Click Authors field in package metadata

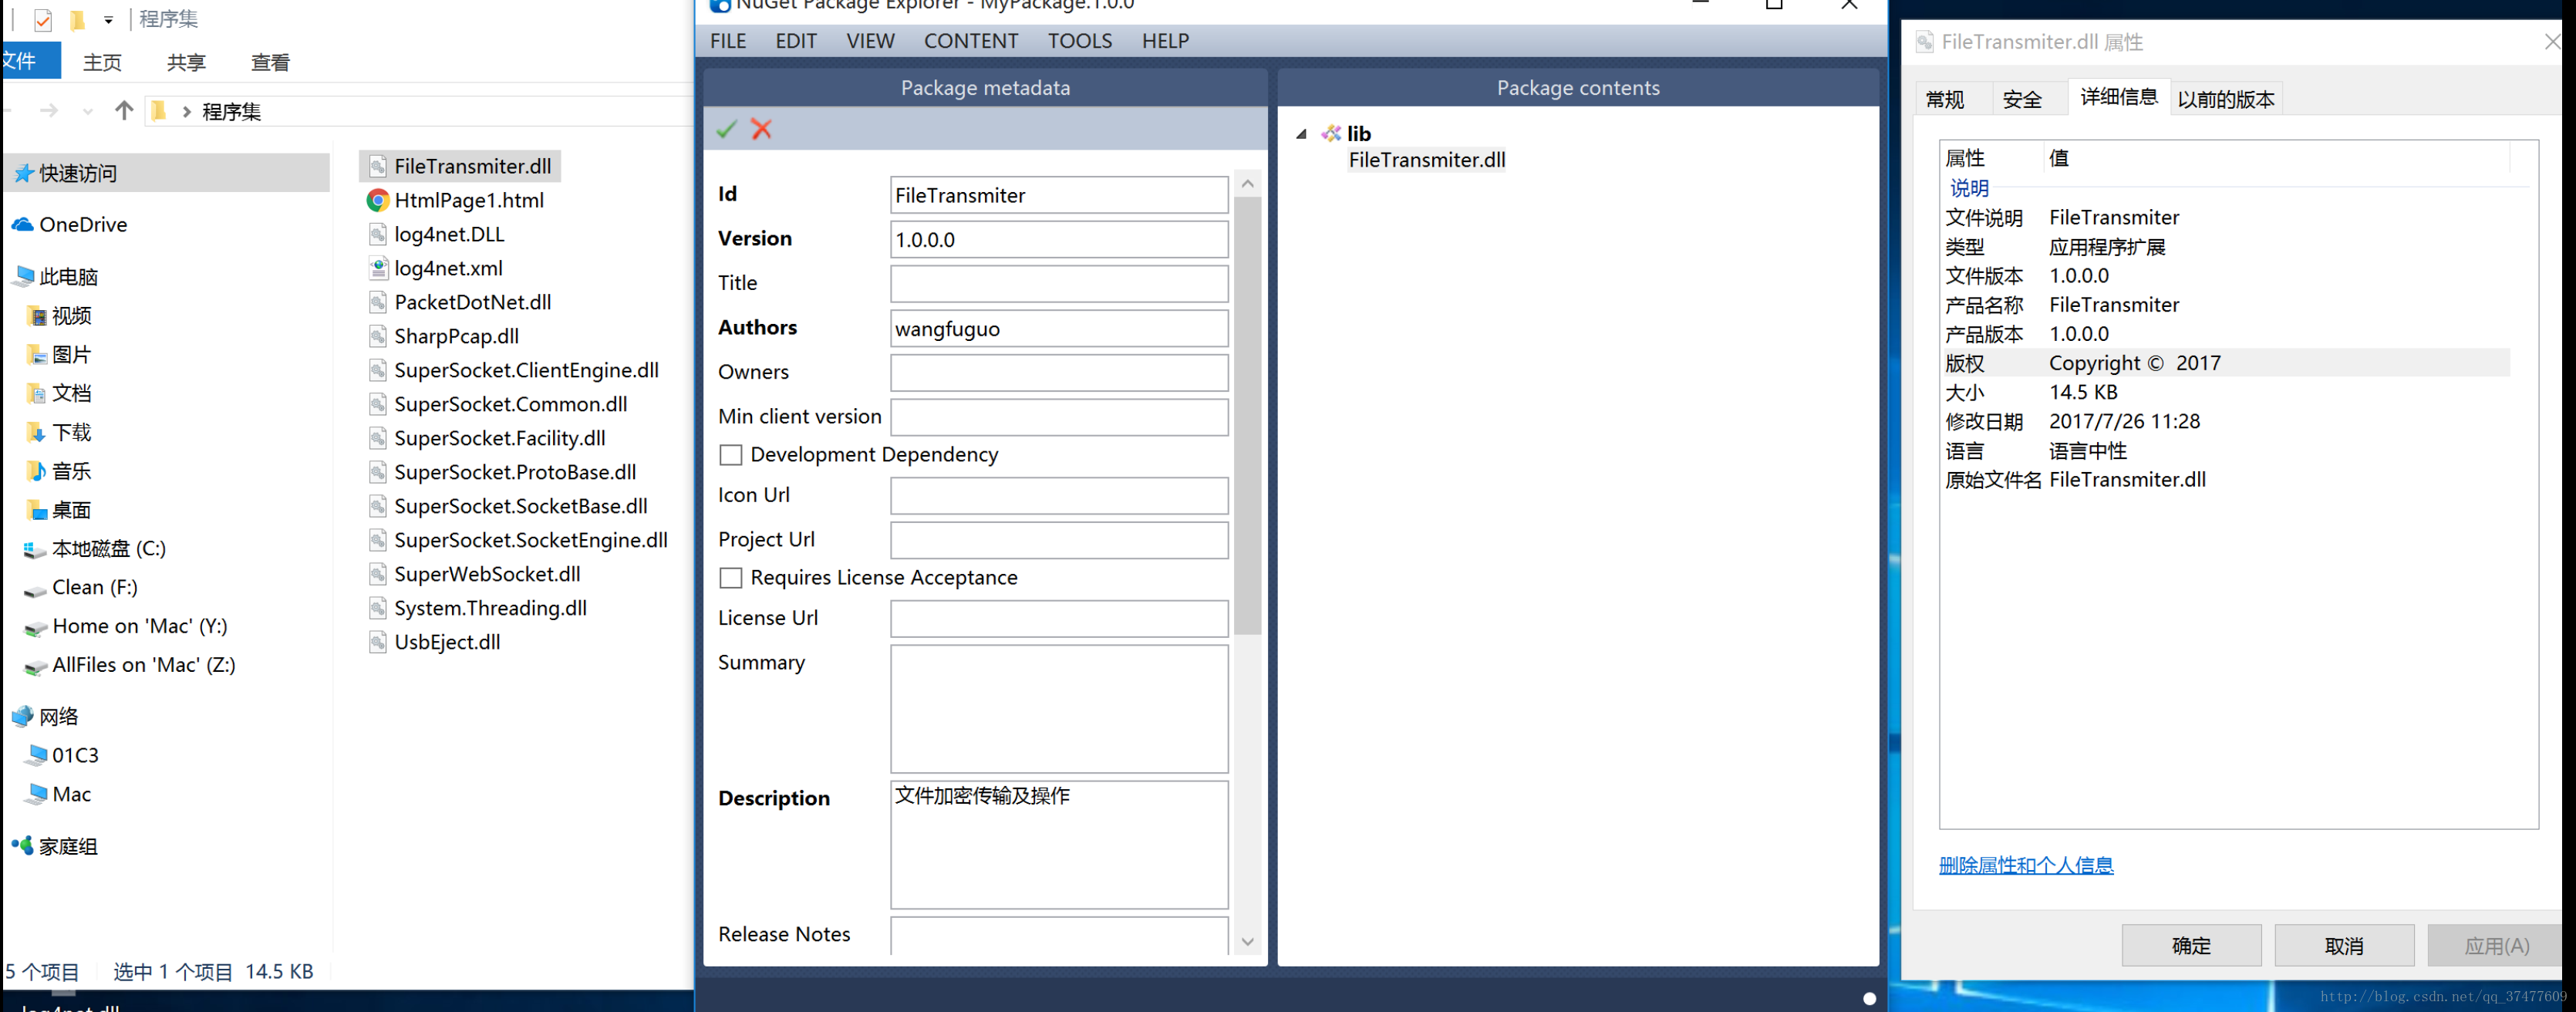1060,327
